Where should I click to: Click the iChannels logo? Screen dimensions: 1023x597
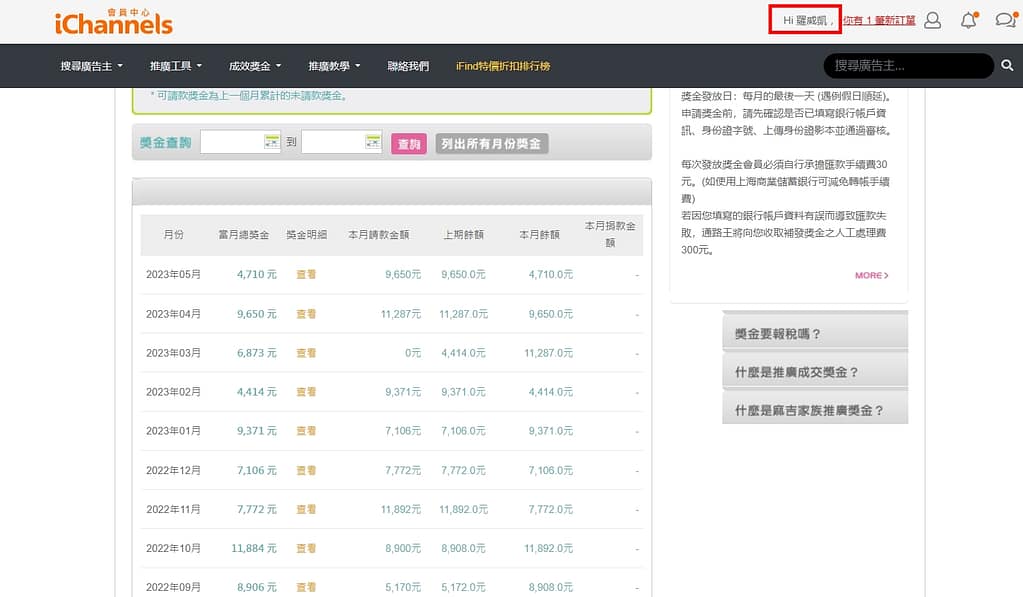coord(113,20)
